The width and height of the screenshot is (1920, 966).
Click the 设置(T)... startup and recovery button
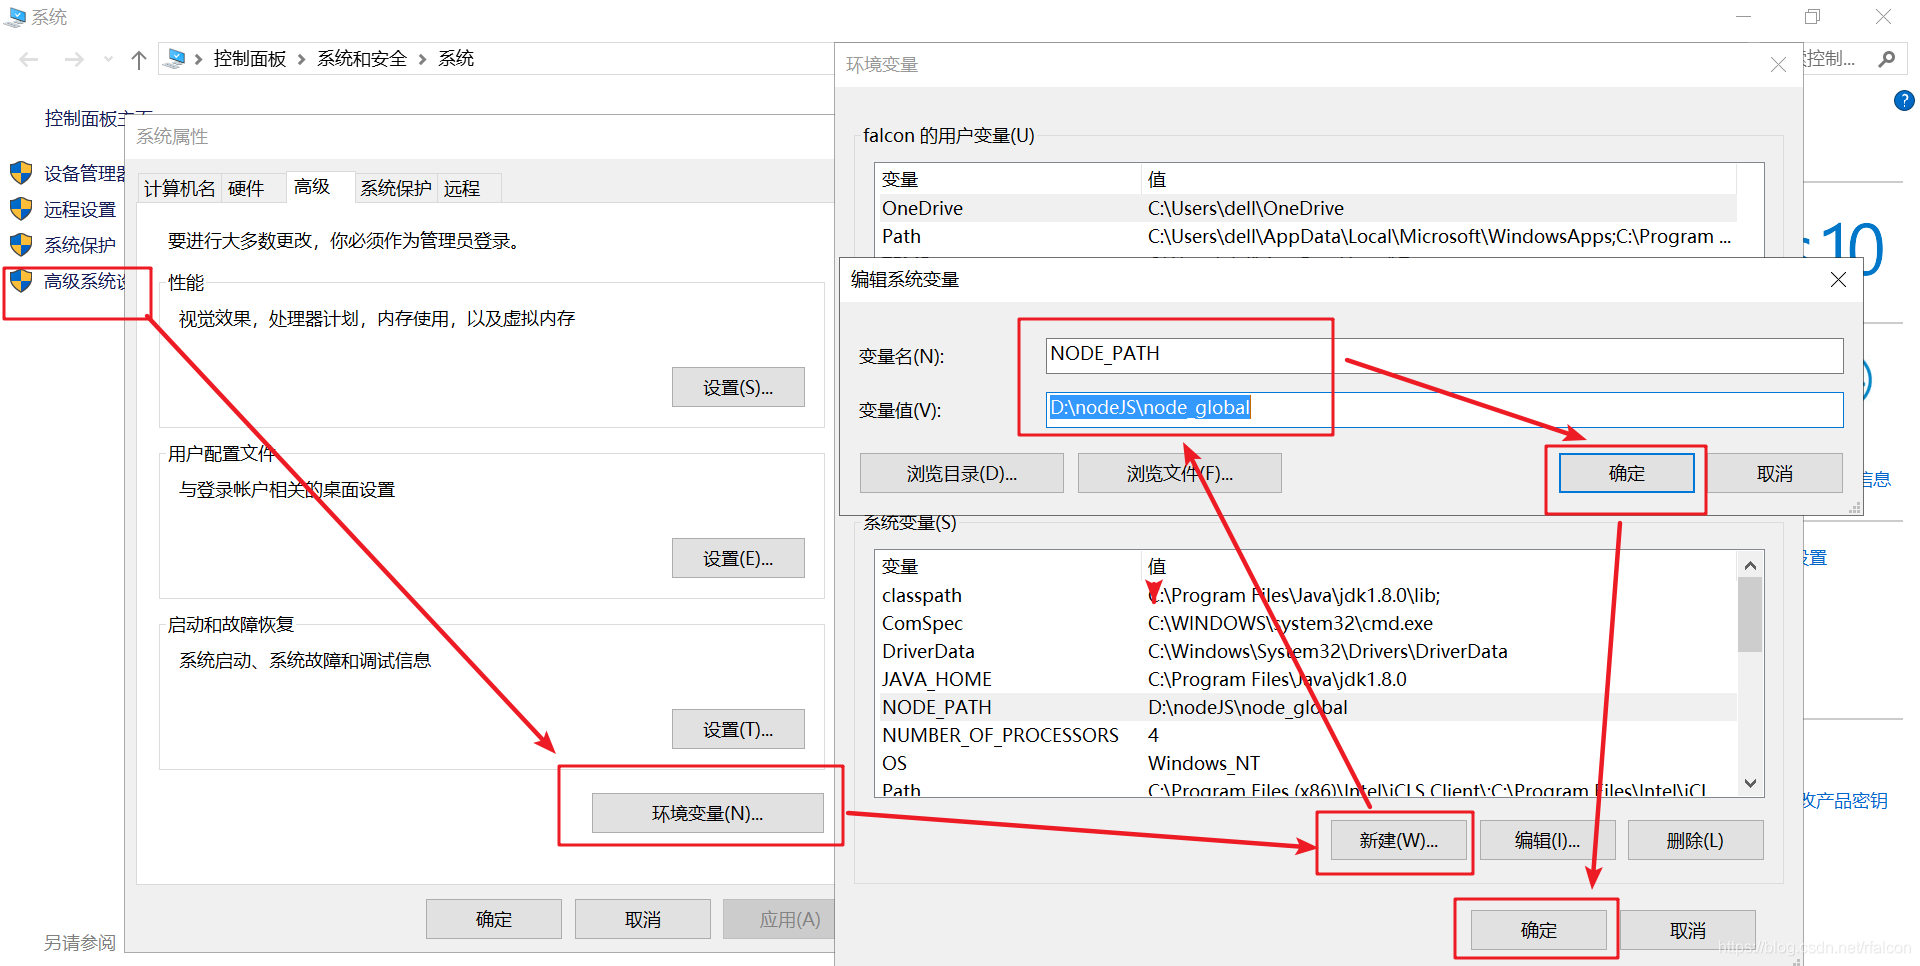(738, 729)
